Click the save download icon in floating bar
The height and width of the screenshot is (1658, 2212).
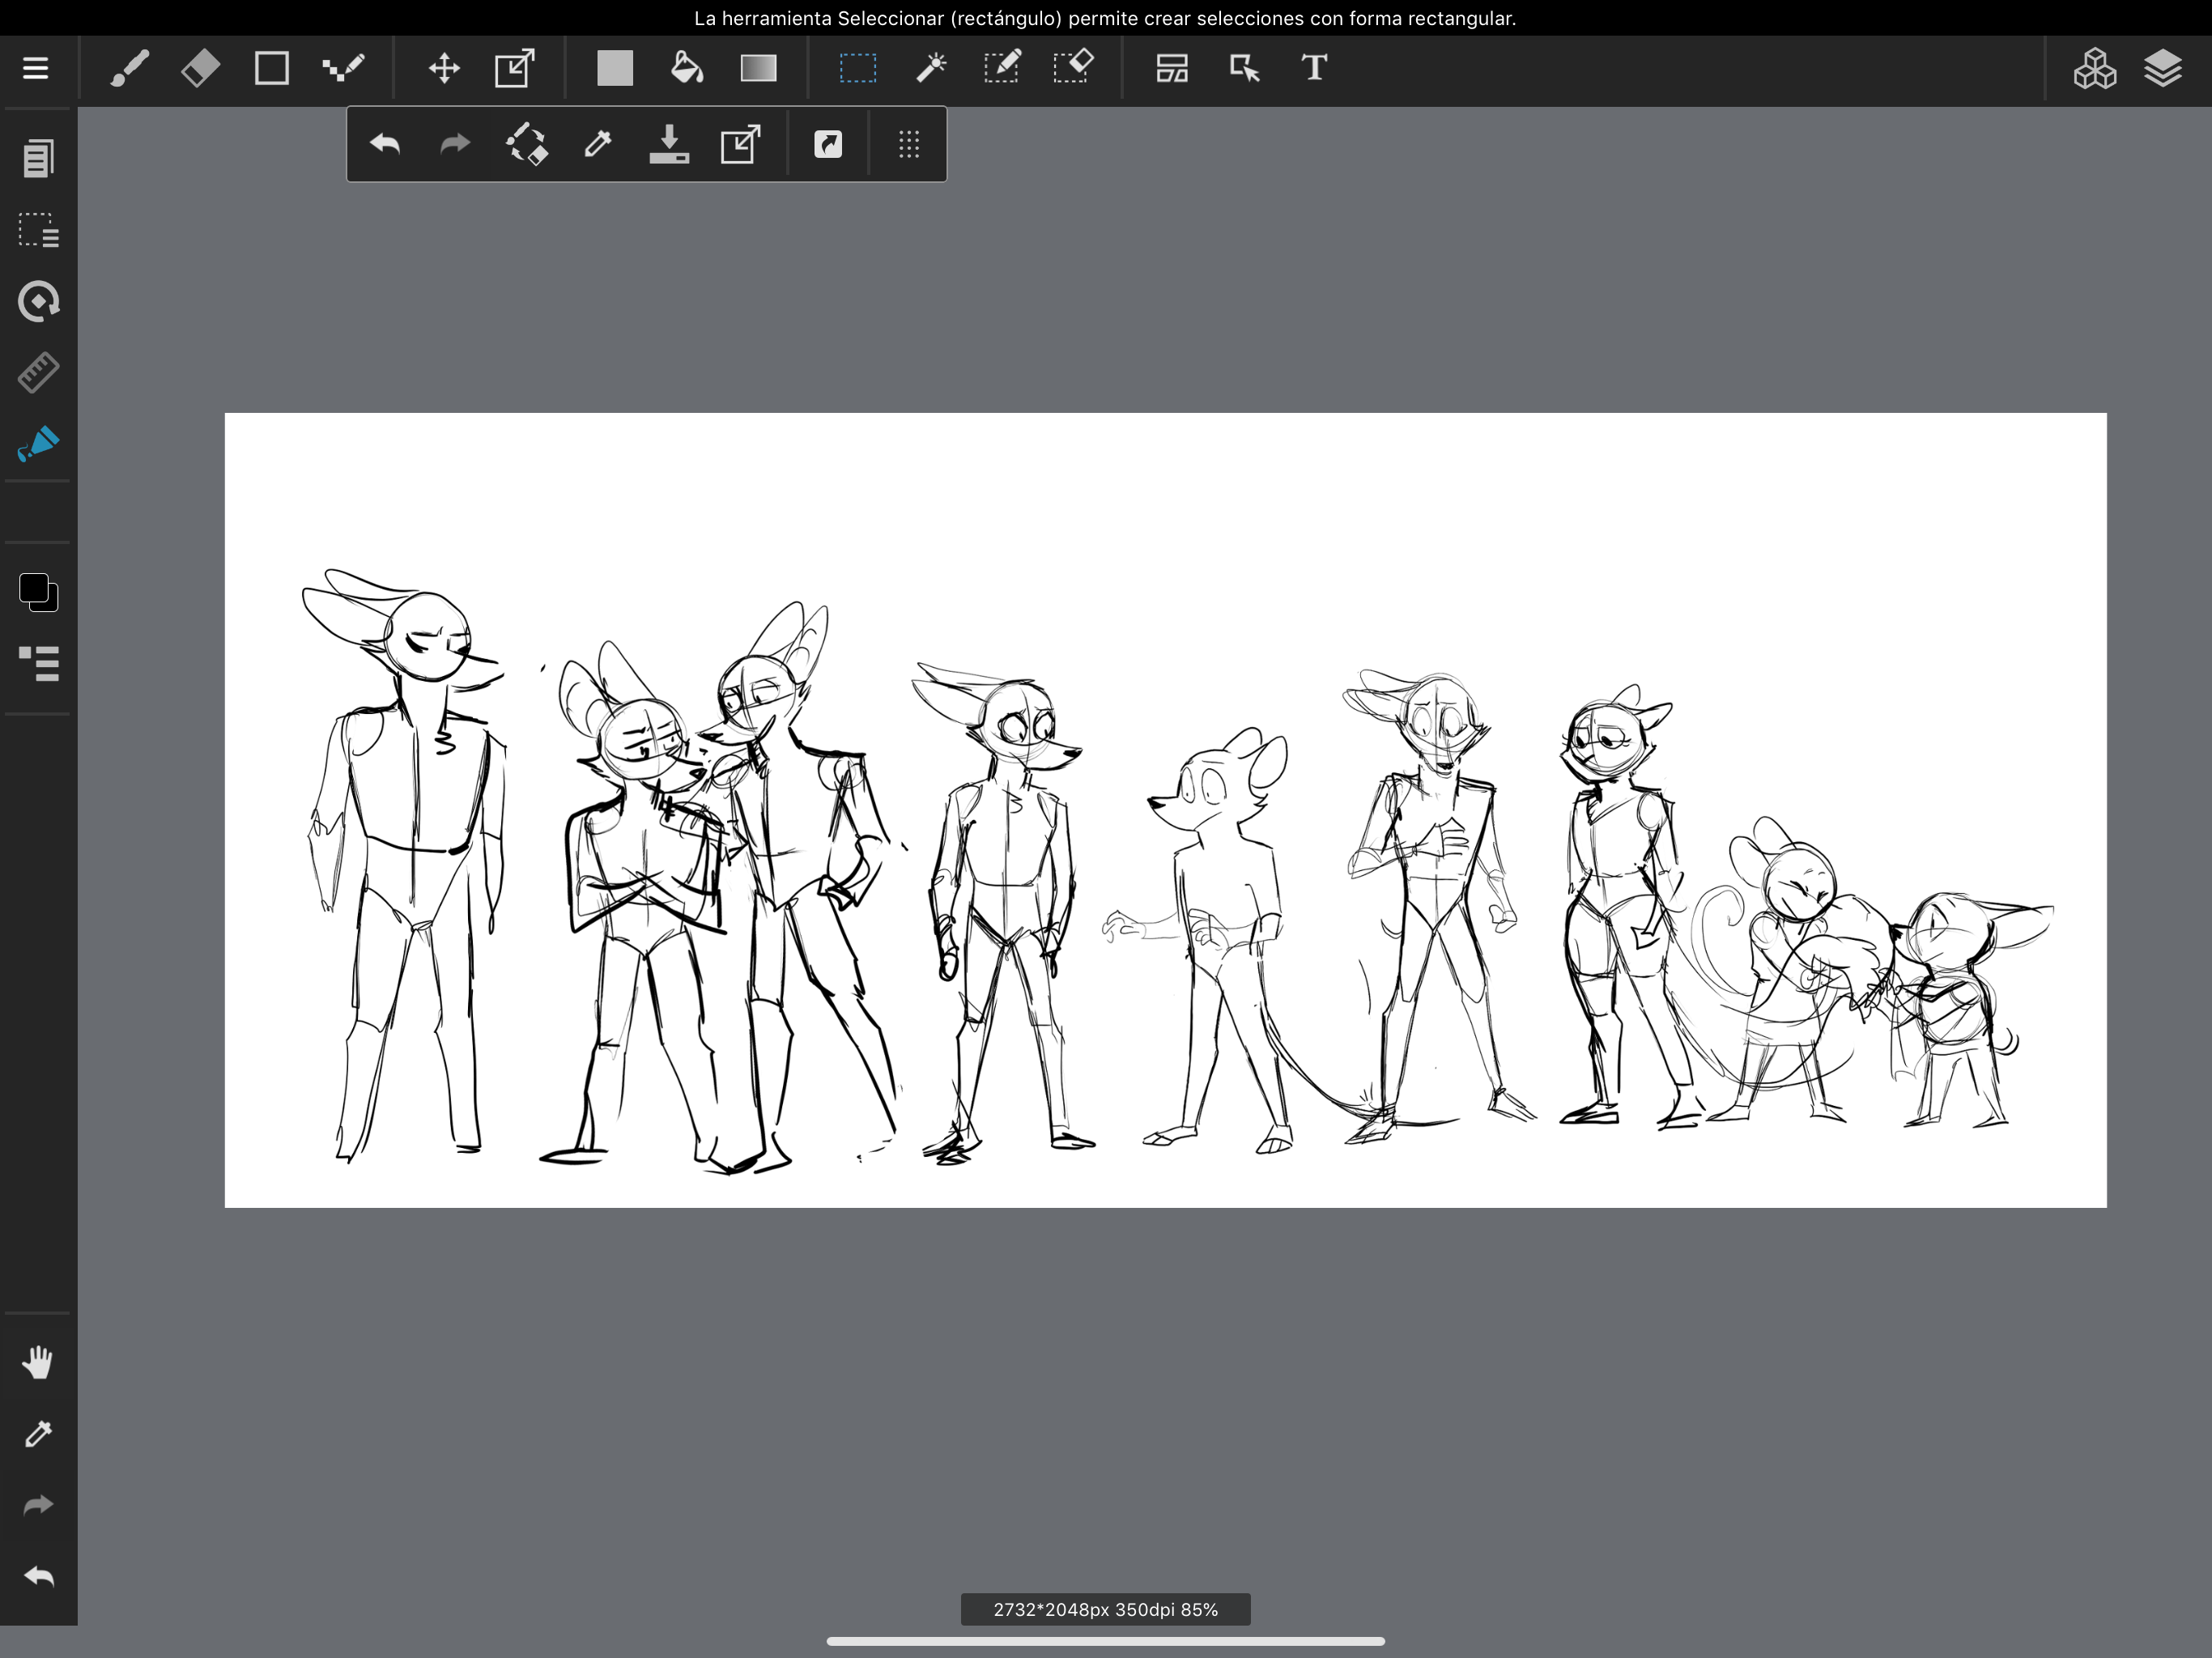[x=669, y=144]
